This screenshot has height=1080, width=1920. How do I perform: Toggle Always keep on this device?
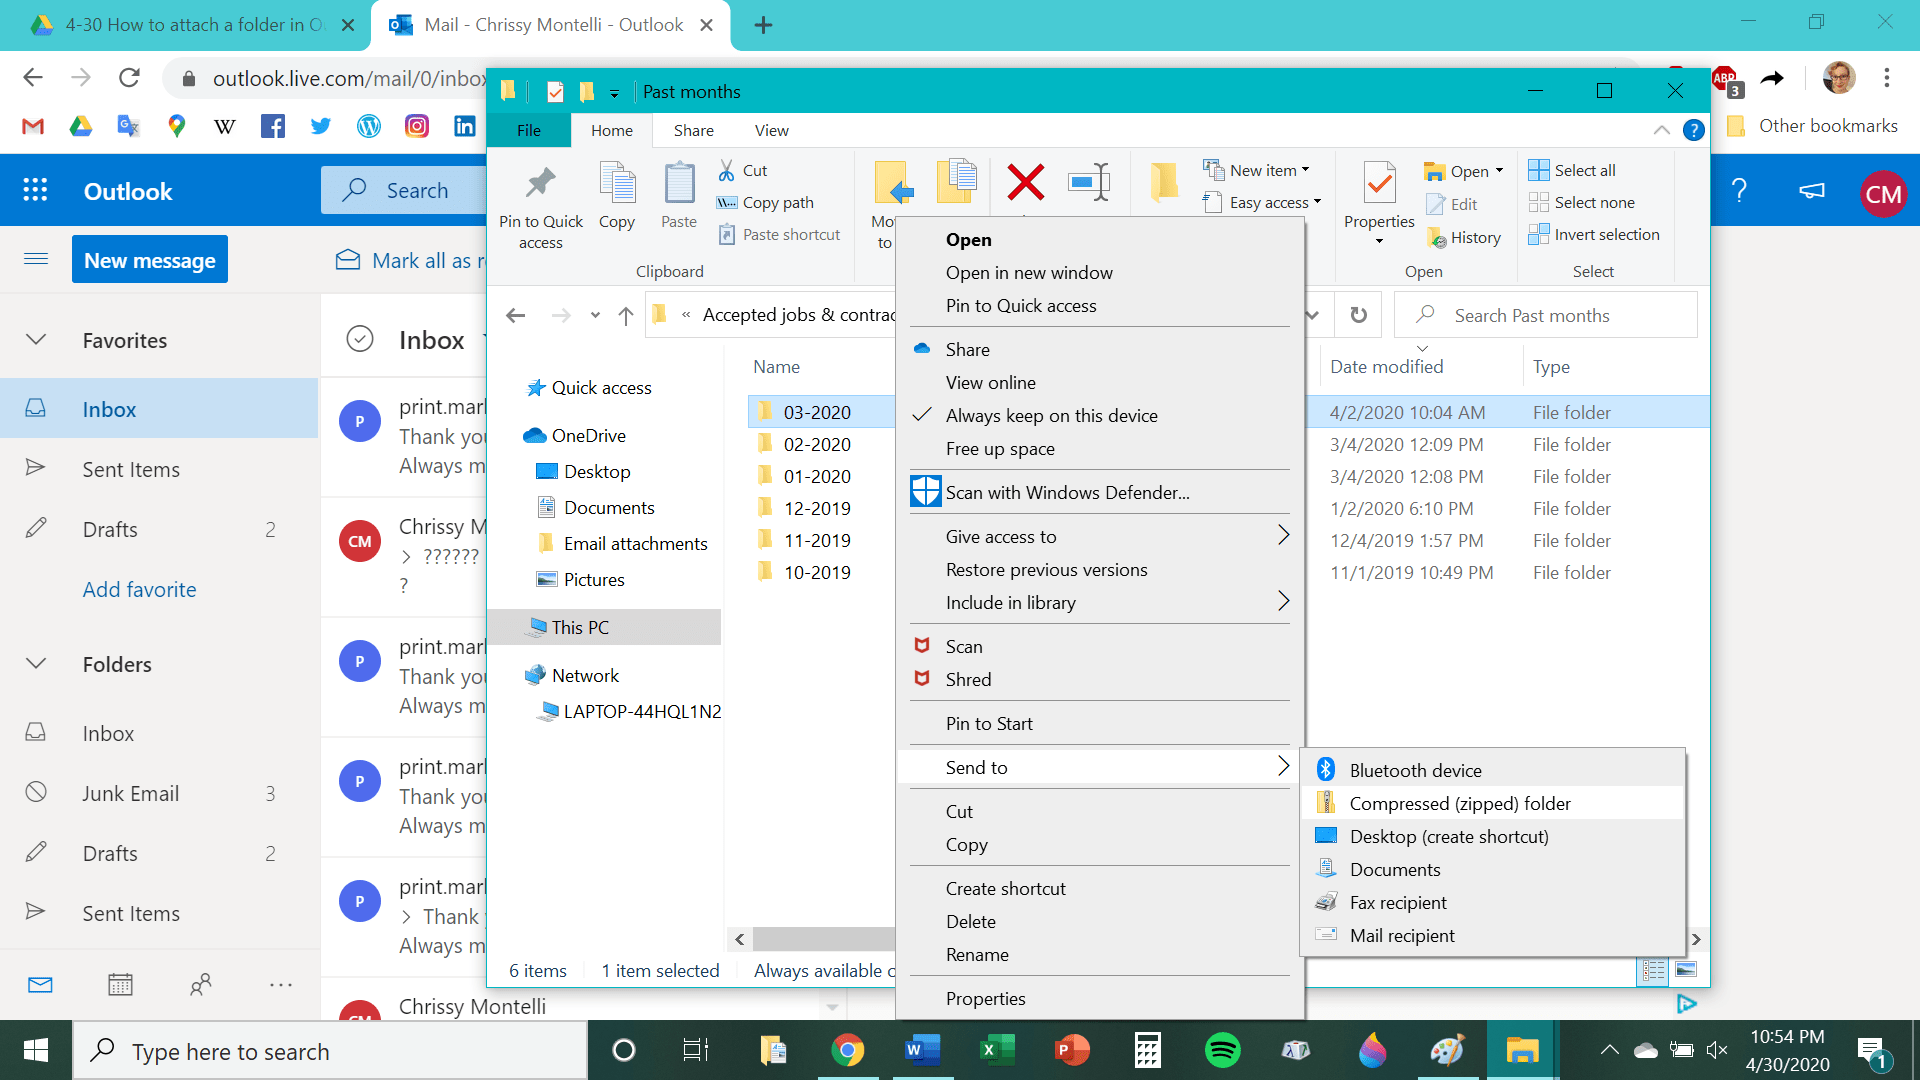click(x=1051, y=416)
